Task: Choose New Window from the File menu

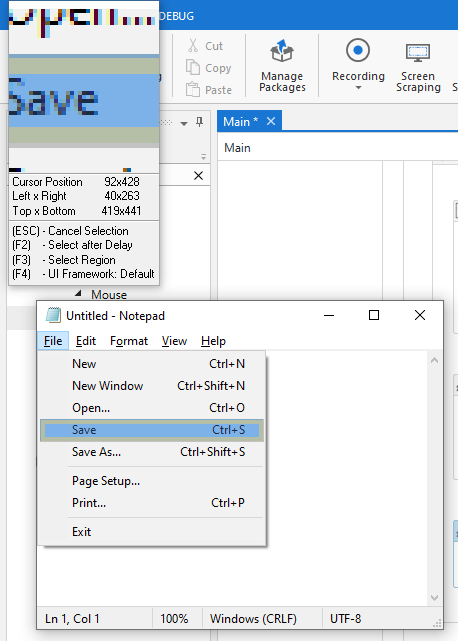Action: pos(152,385)
